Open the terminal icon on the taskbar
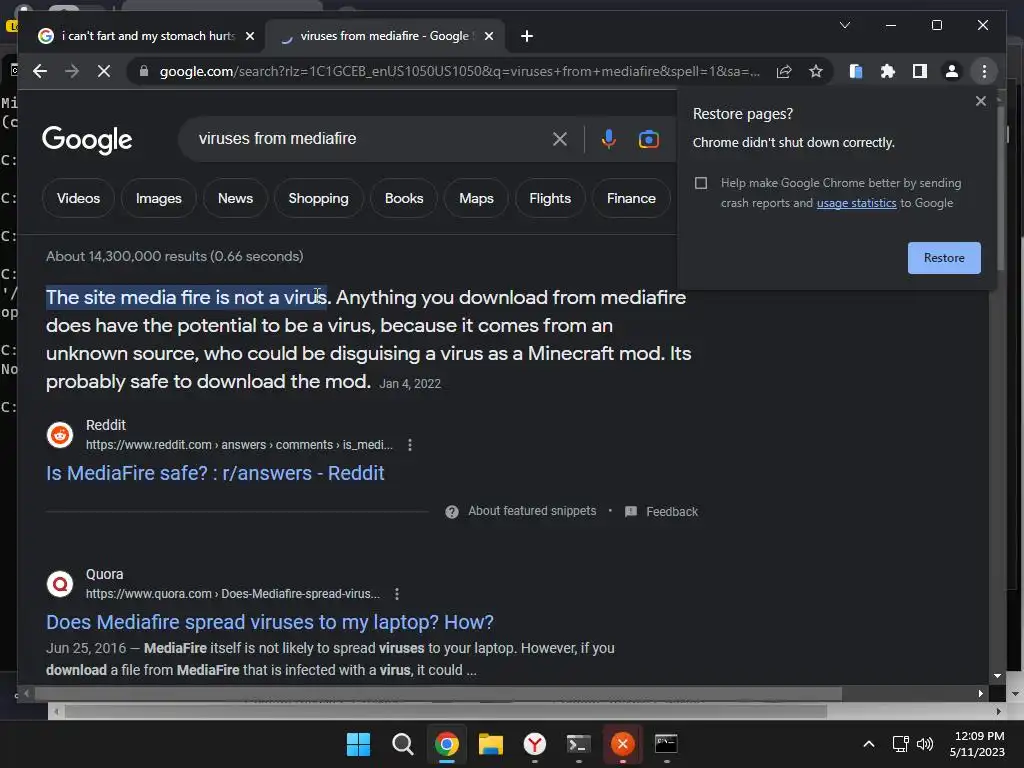The height and width of the screenshot is (768, 1024). [579, 744]
